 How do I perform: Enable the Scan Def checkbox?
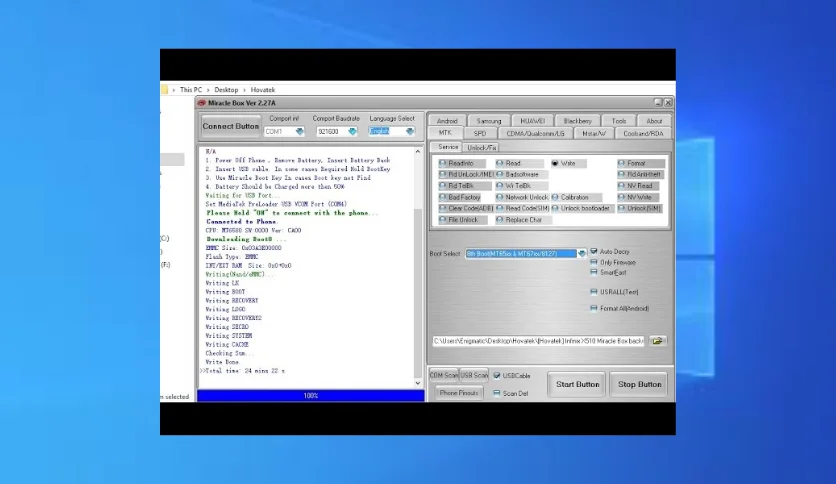(496, 393)
